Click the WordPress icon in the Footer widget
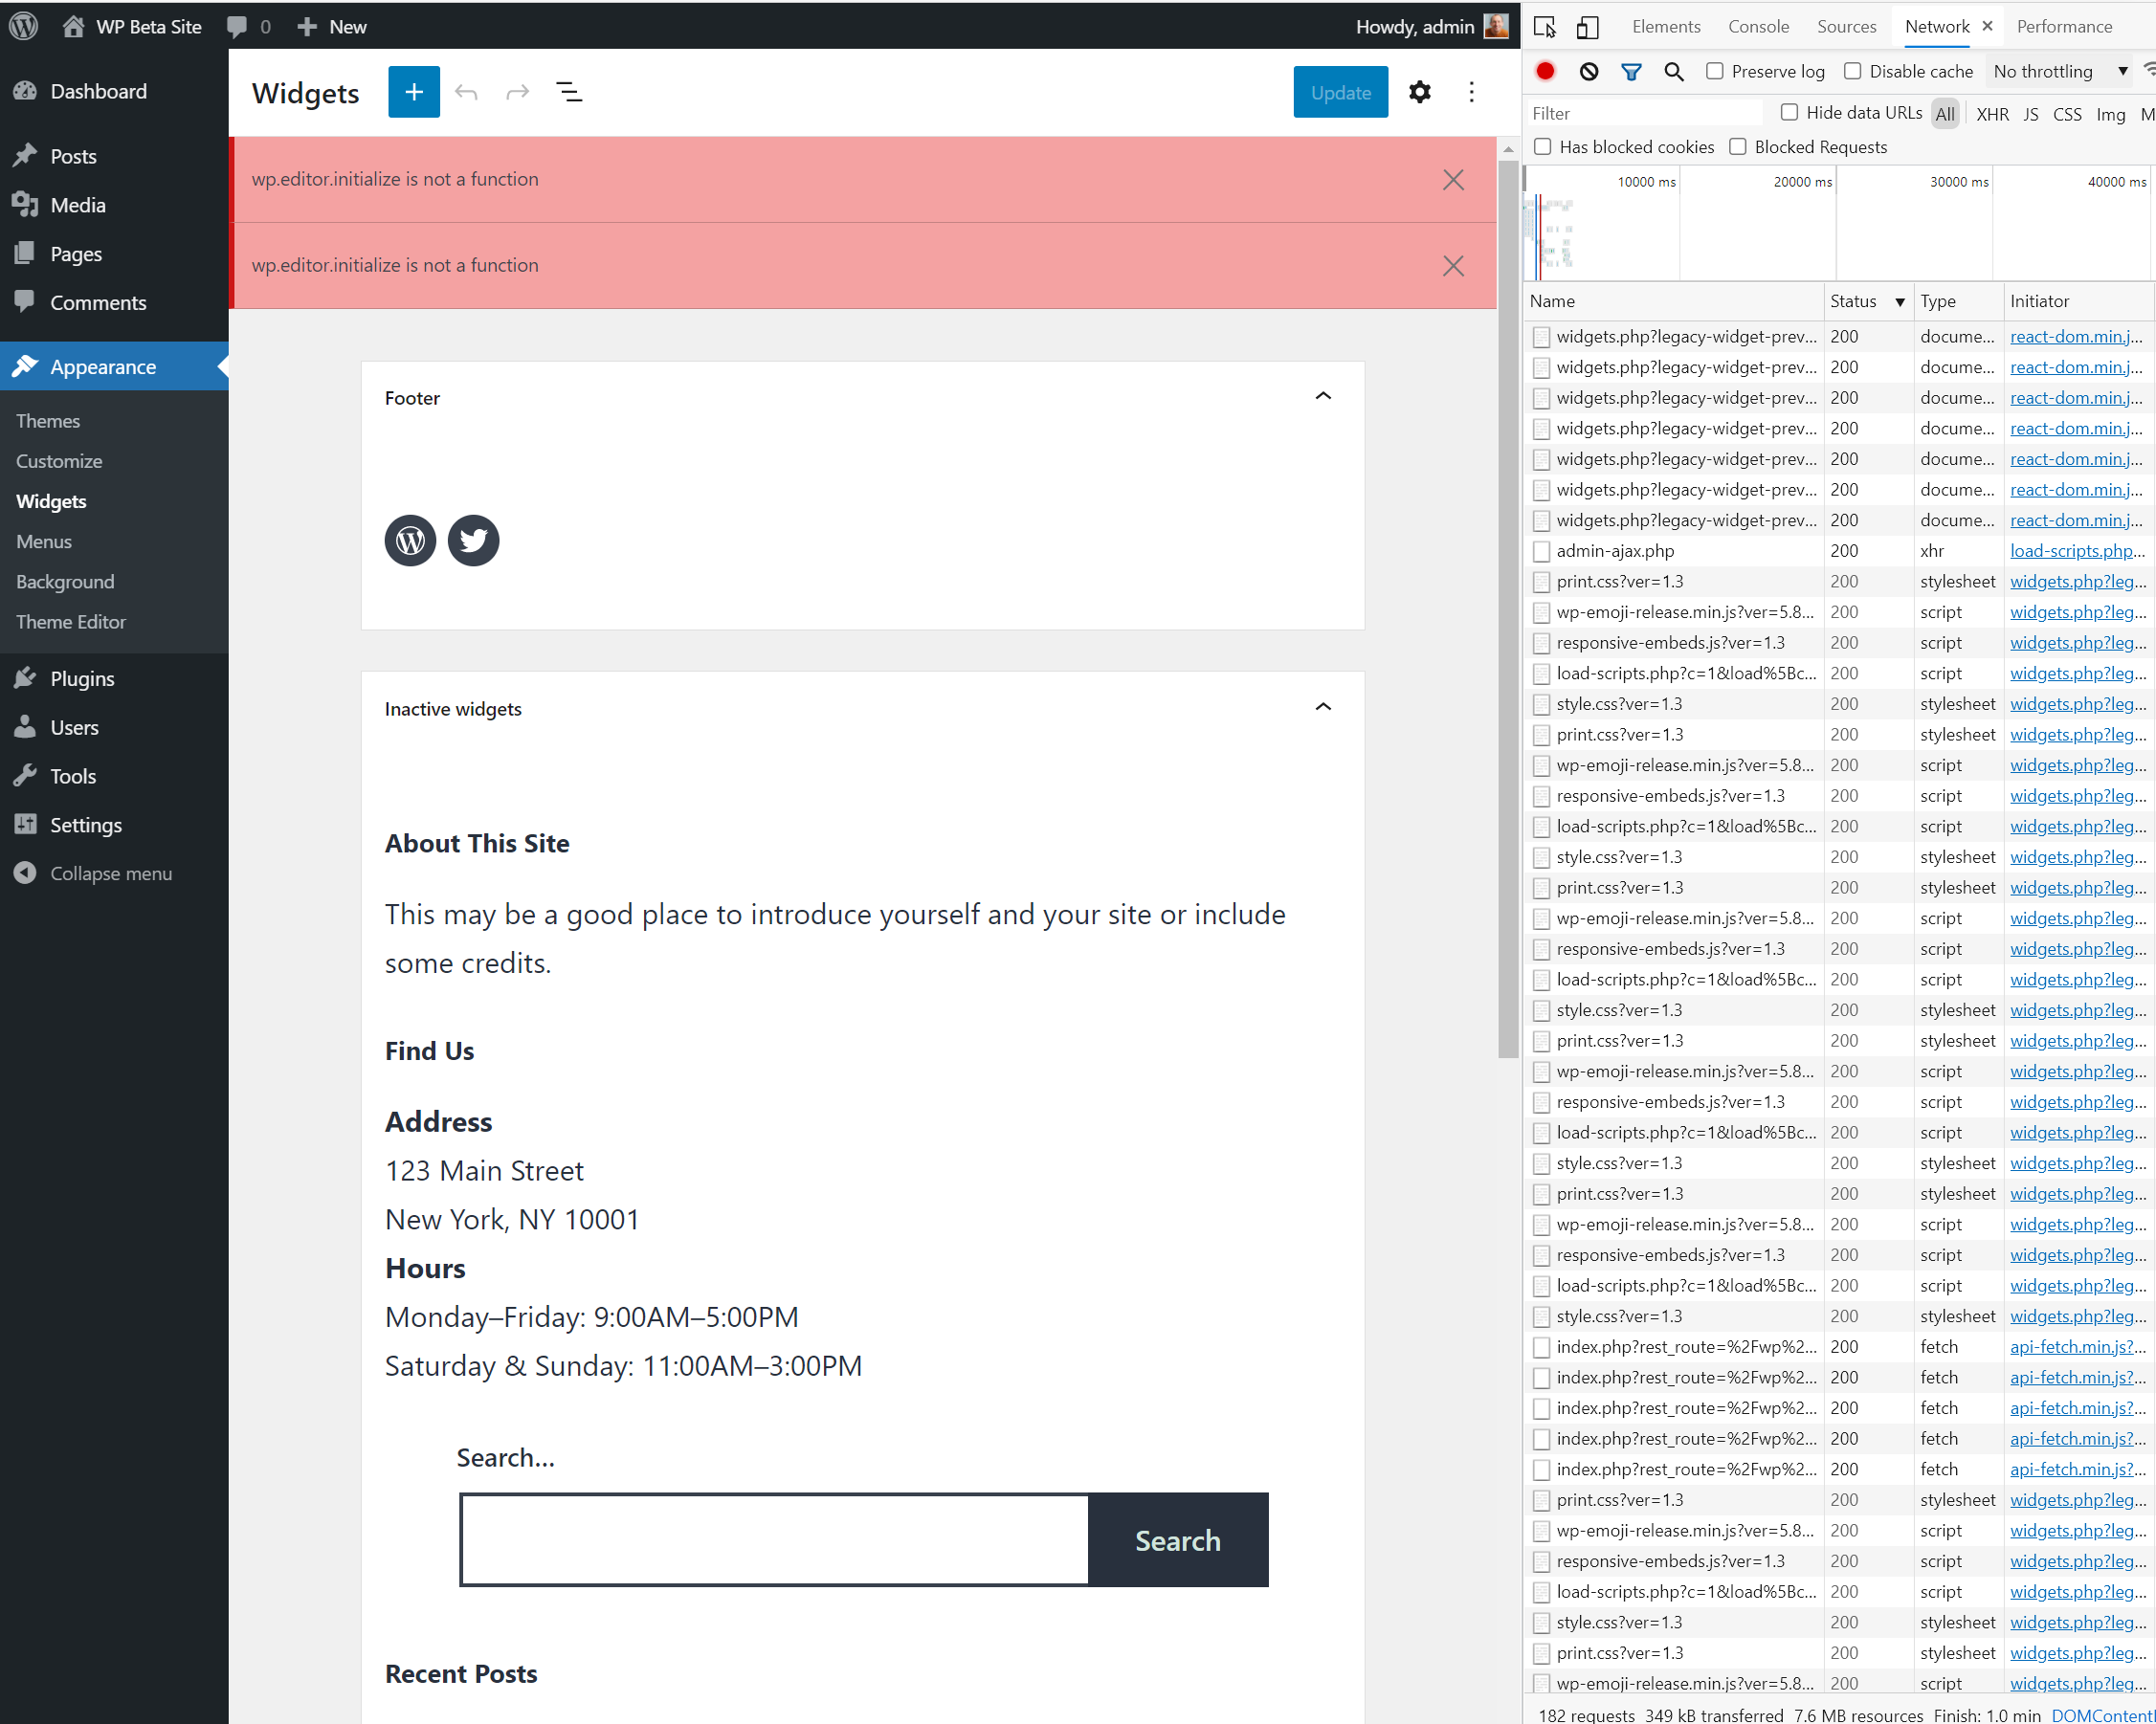Screen dimensions: 2156x1724 (409, 540)
